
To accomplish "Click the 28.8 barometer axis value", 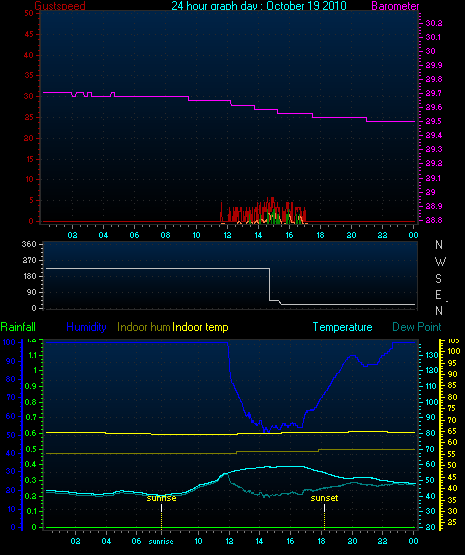I will [x=434, y=220].
